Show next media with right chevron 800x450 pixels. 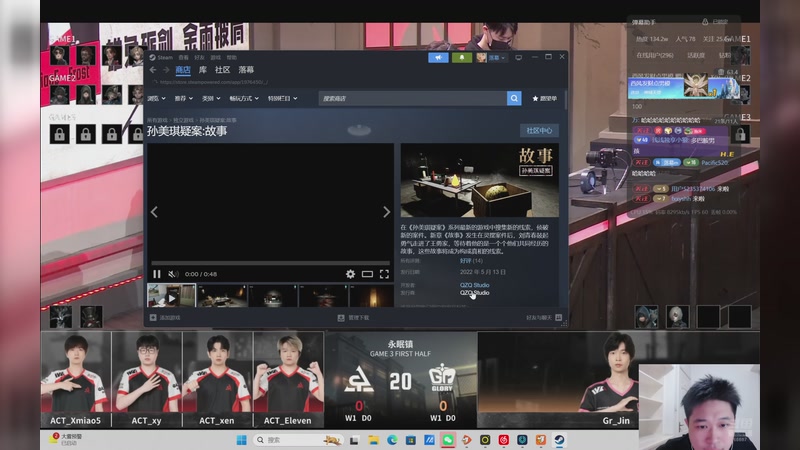(x=386, y=212)
